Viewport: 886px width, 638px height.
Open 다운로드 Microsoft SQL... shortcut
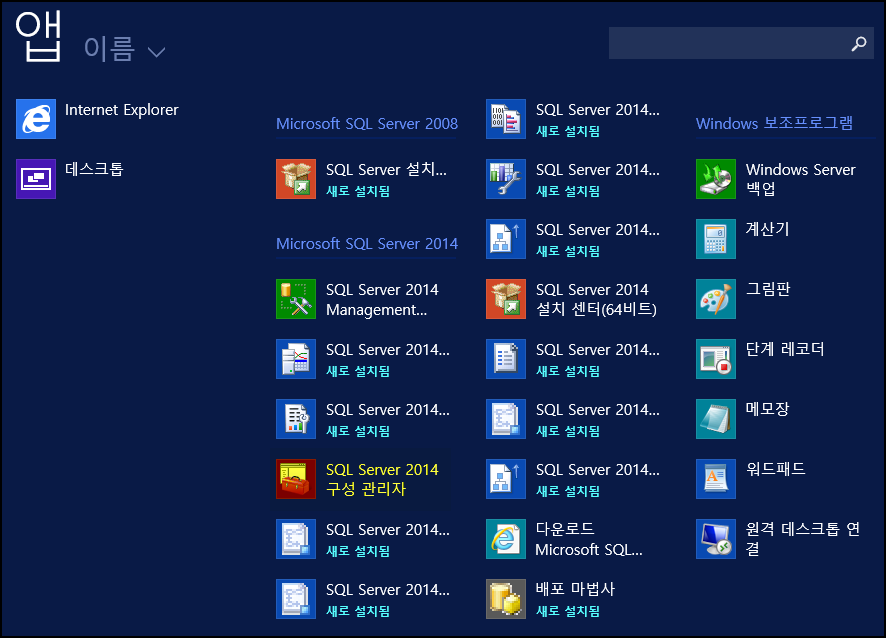tap(564, 539)
